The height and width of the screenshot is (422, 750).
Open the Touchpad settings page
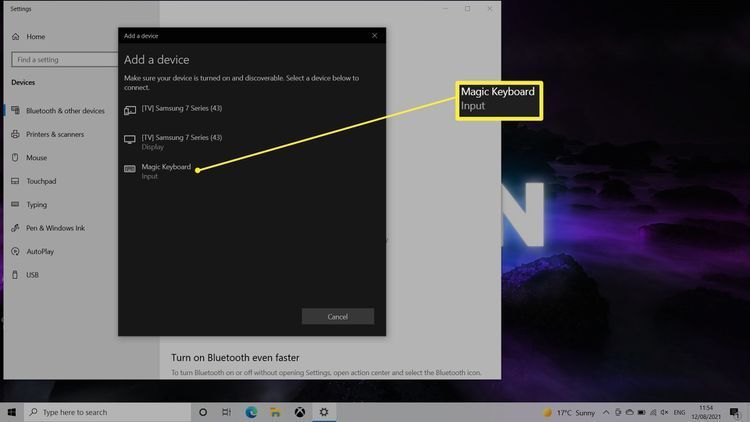(x=41, y=181)
